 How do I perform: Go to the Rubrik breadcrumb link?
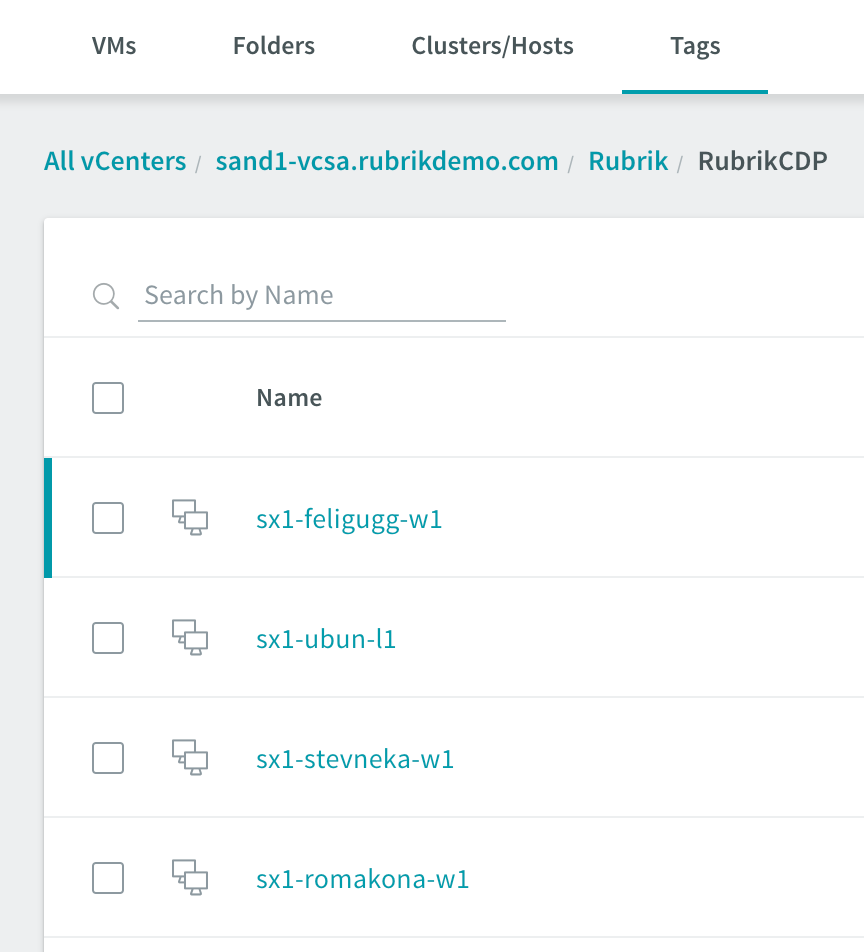[x=628, y=162]
